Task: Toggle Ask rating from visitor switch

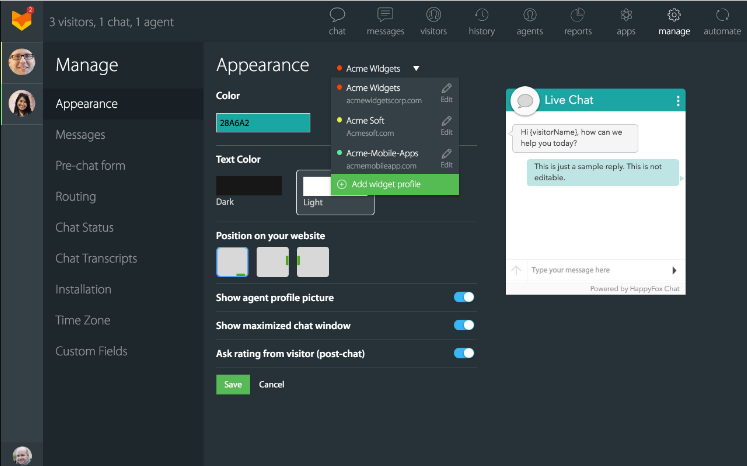Action: 464,353
